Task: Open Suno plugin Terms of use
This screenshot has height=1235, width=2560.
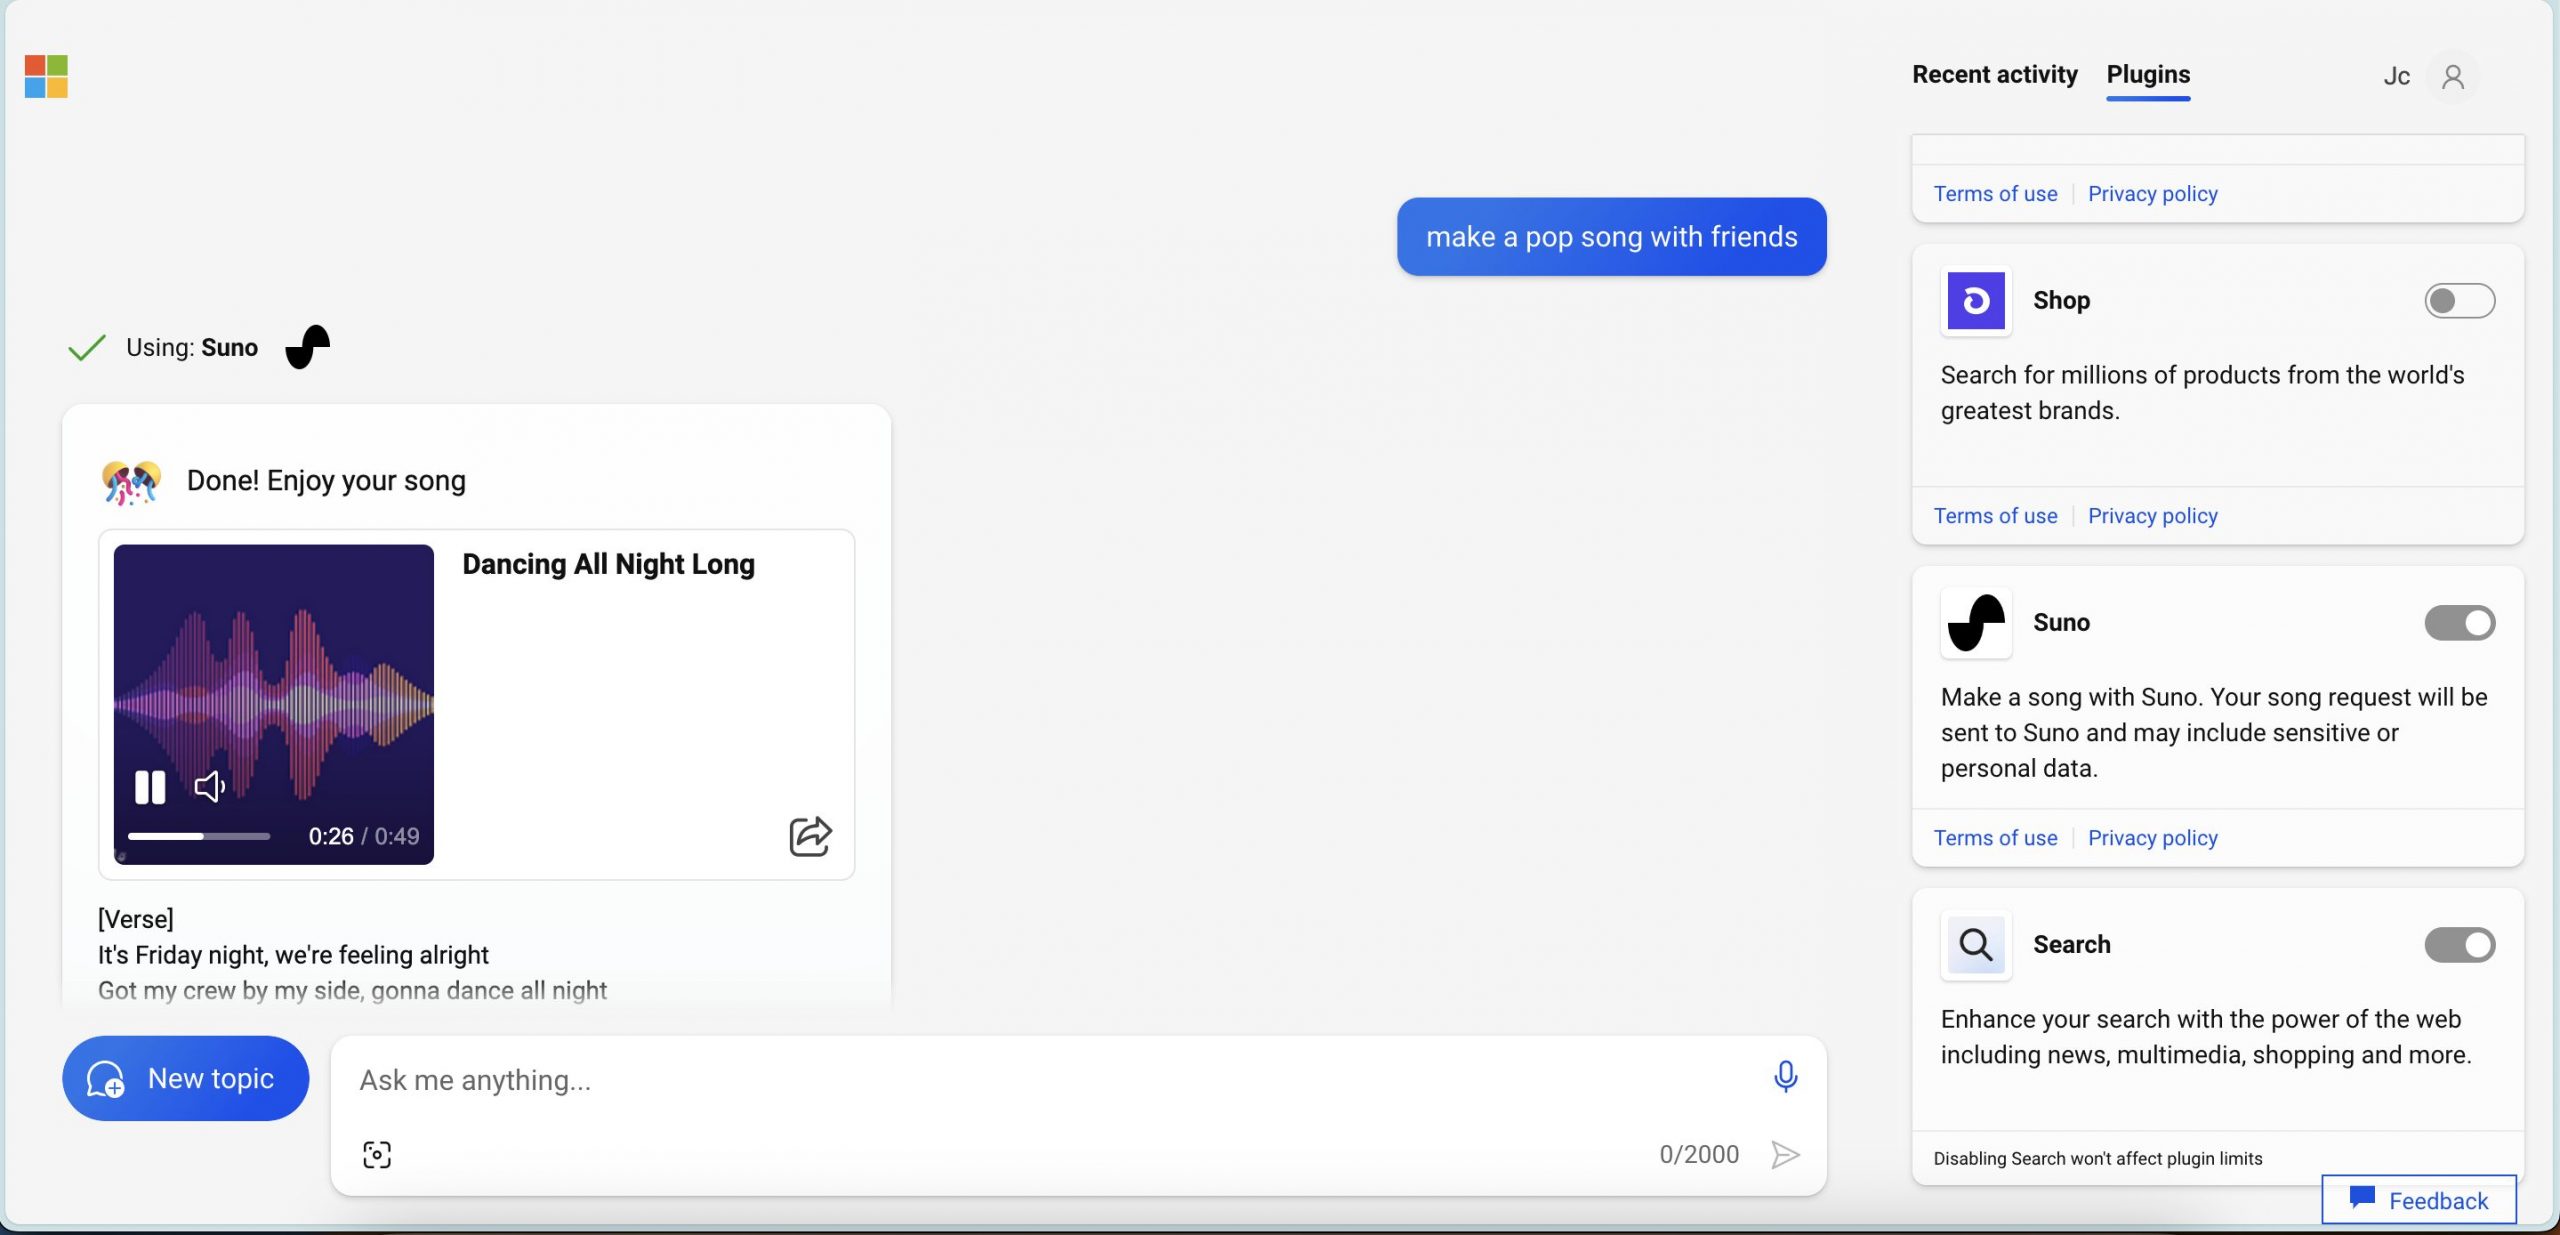Action: pyautogui.click(x=1995, y=838)
